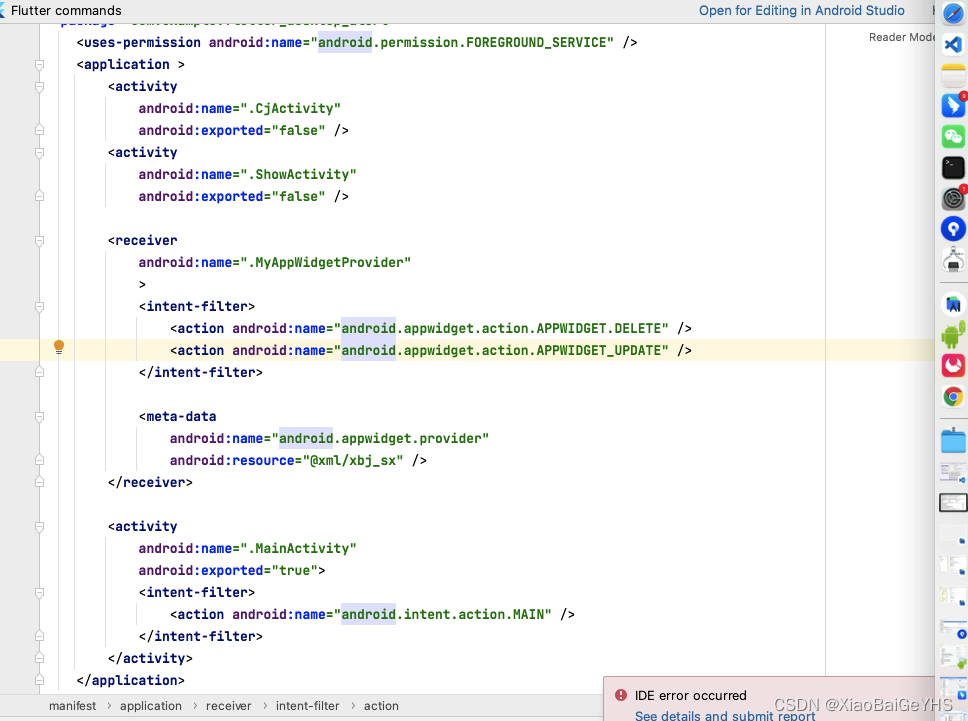Image resolution: width=968 pixels, height=721 pixels.
Task: Collapse the receiver's intent-filter fold marker
Action: coord(40,307)
